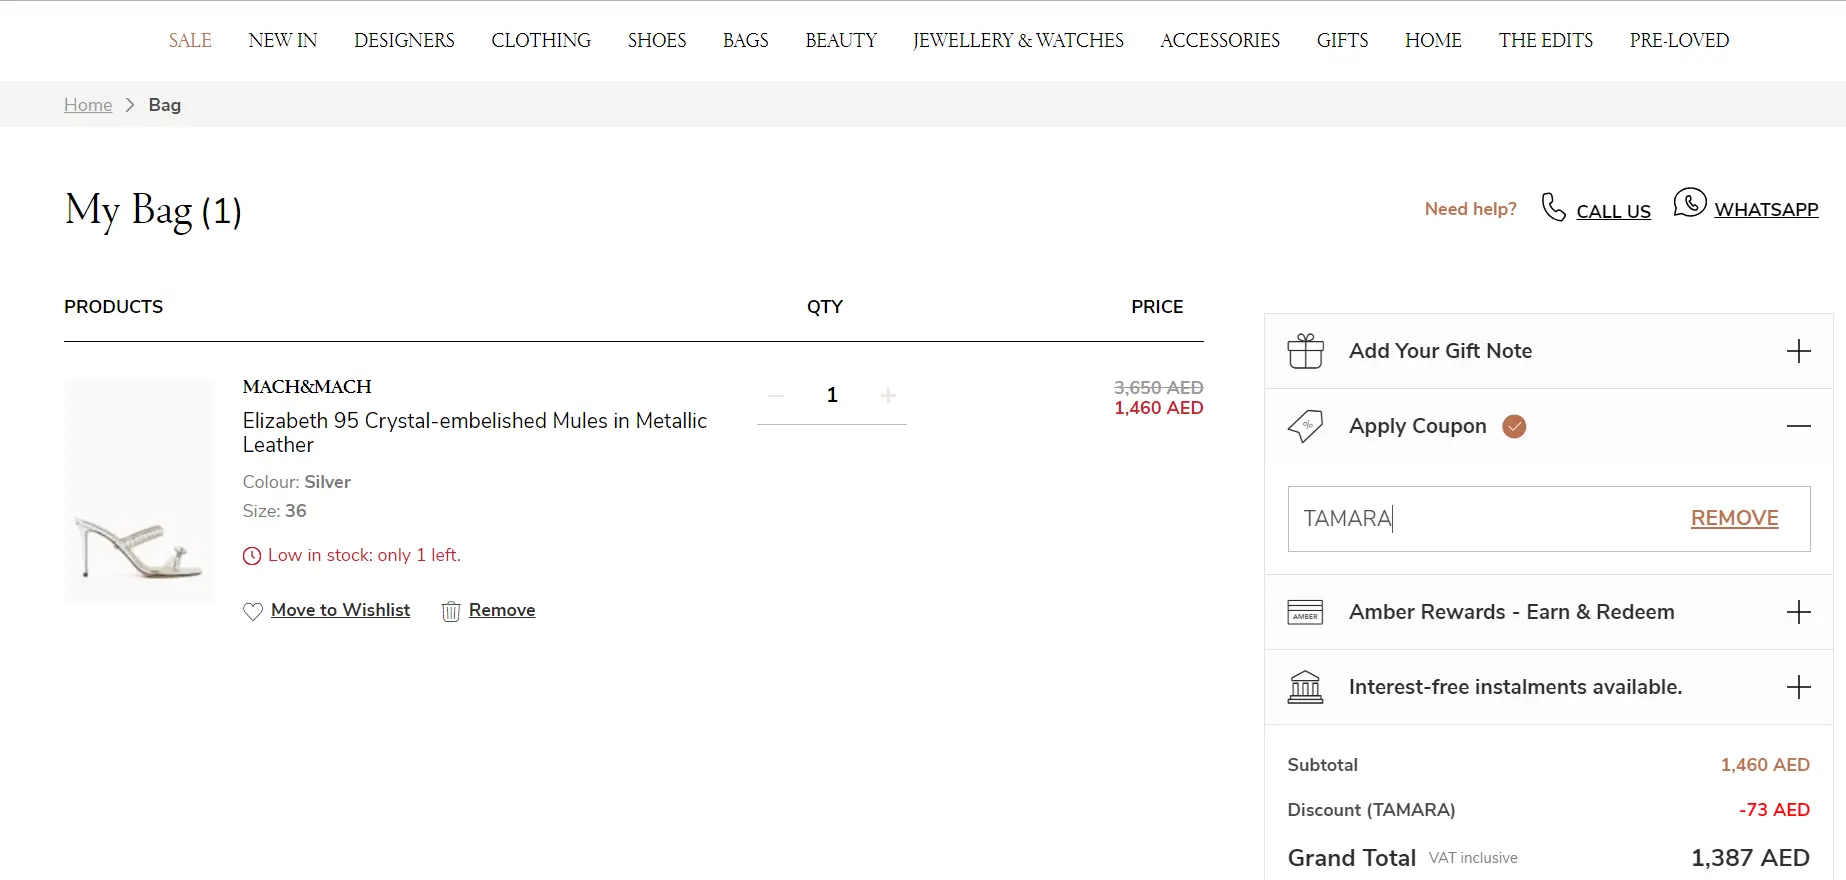Open the DESIGNERS menu

pyautogui.click(x=404, y=40)
